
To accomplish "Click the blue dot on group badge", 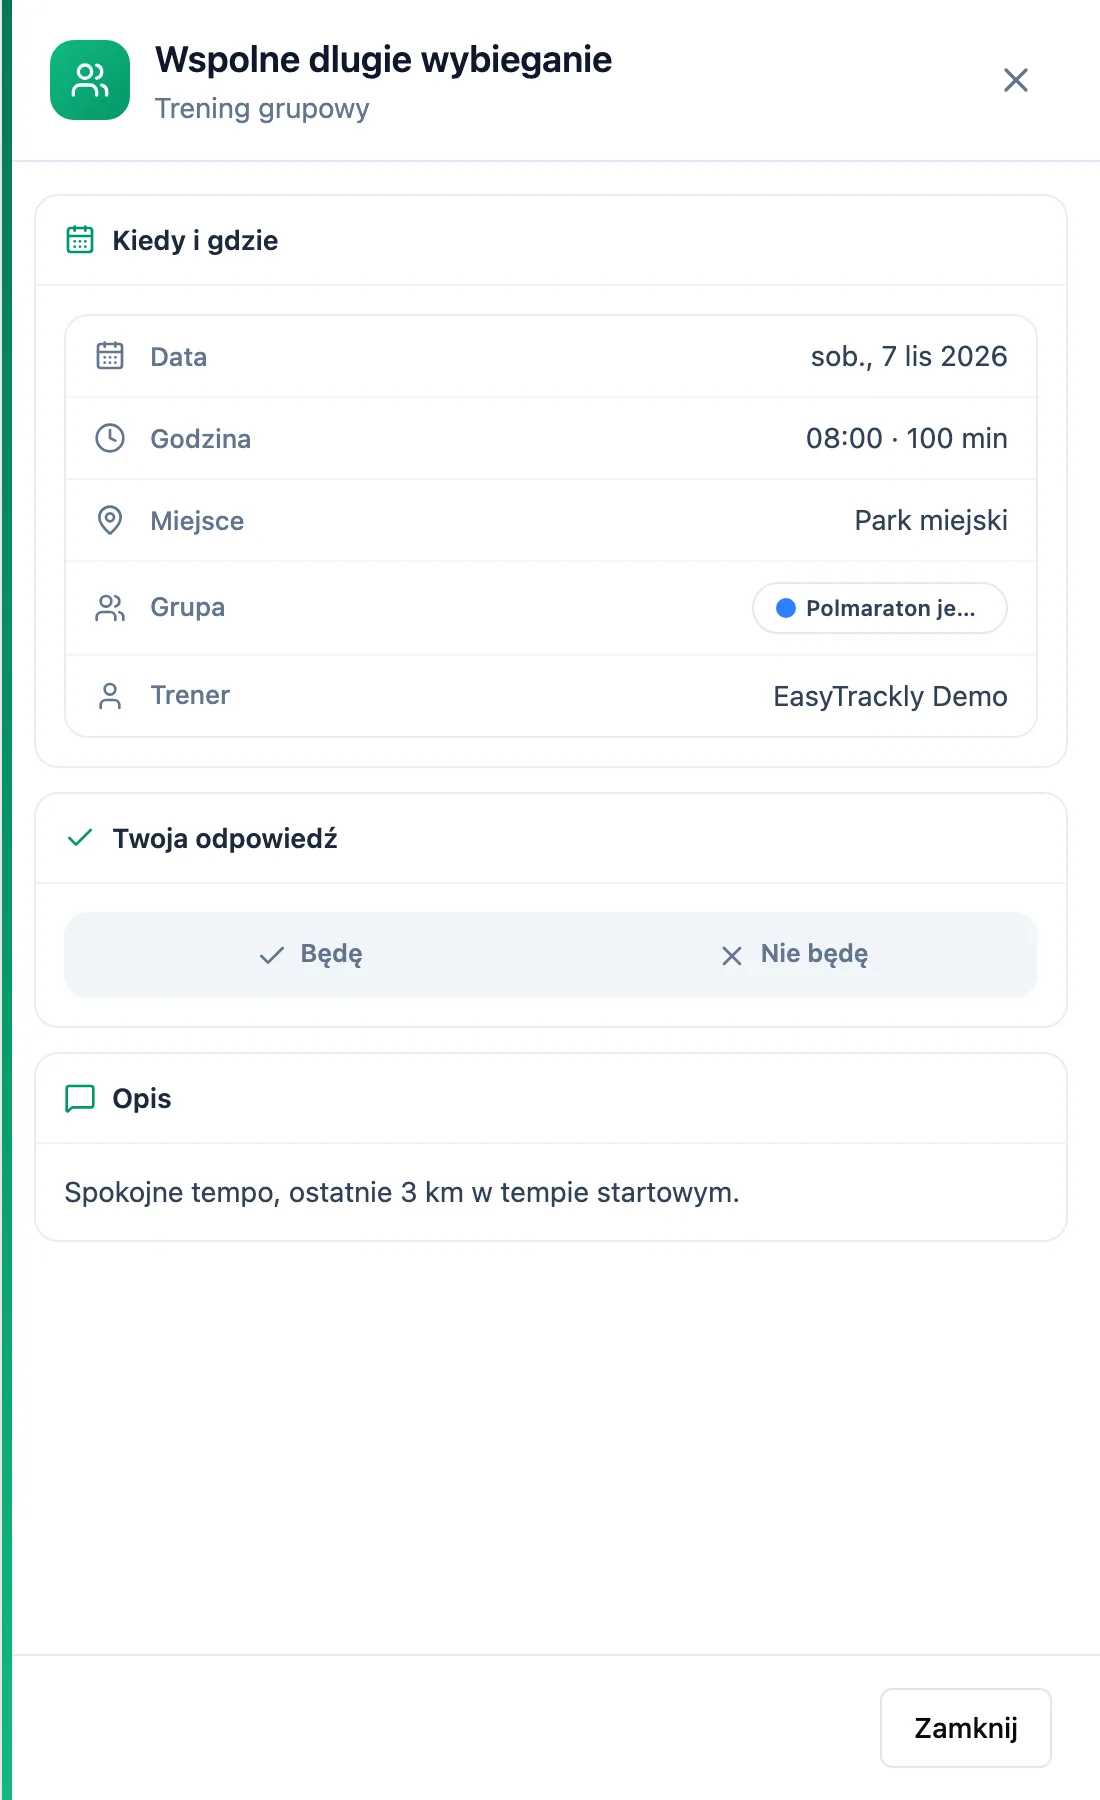I will coord(786,608).
